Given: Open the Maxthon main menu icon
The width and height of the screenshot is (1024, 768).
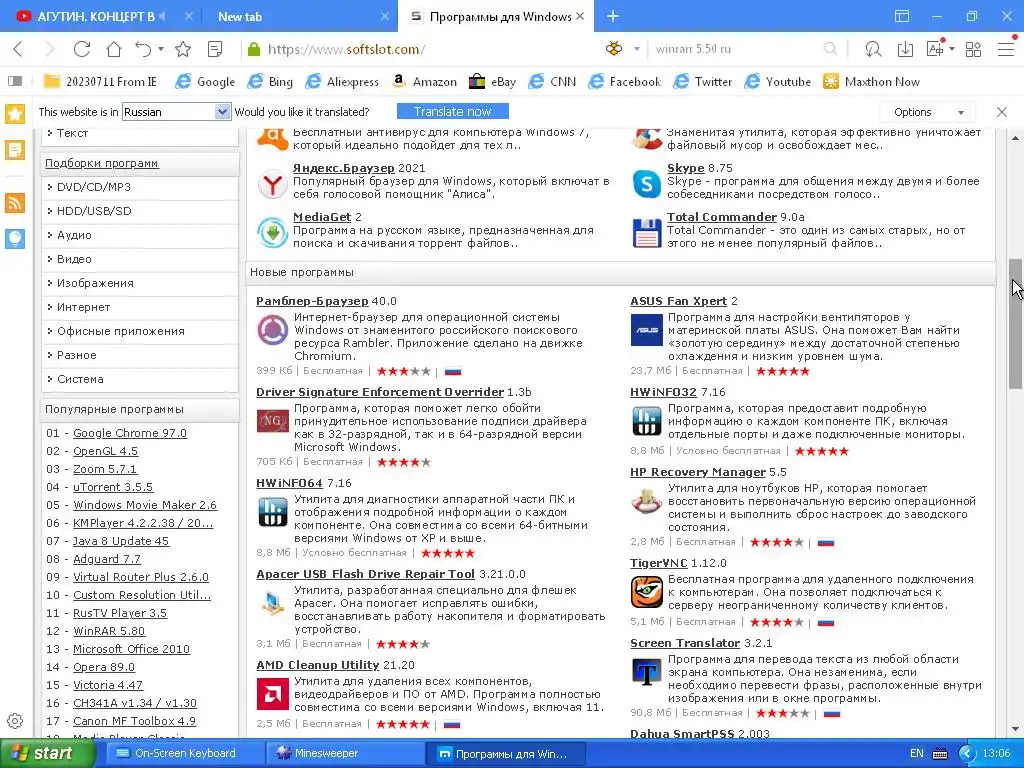Looking at the screenshot, I should click(1006, 49).
